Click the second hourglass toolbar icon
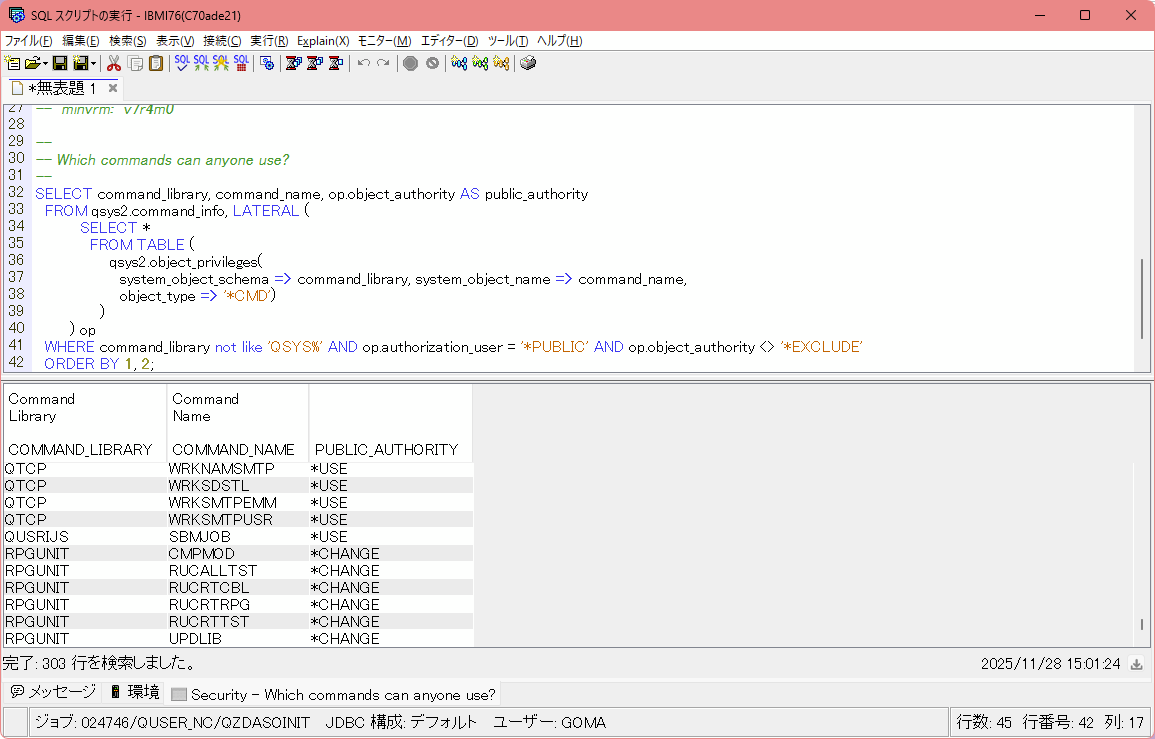Viewport: 1155px width, 739px height. (315, 63)
